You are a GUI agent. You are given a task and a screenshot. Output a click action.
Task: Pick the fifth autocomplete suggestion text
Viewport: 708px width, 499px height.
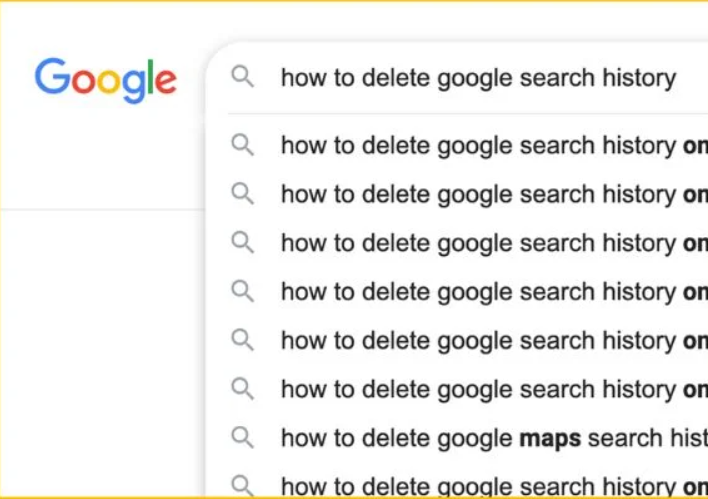[494, 341]
